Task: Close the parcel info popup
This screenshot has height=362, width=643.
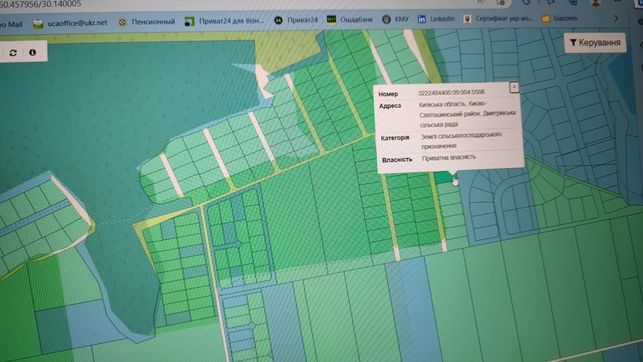Action: (514, 87)
